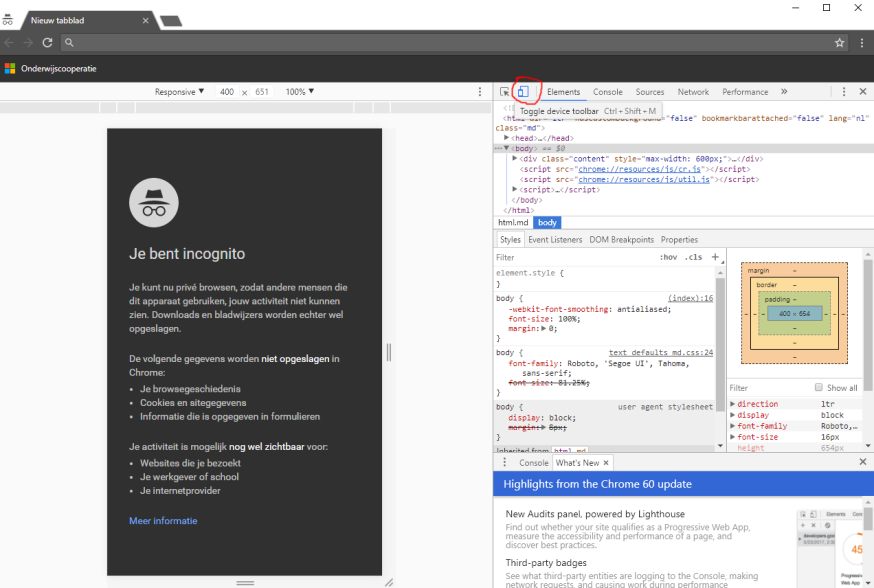Expand the head element node
The height and width of the screenshot is (588, 874).
point(507,138)
